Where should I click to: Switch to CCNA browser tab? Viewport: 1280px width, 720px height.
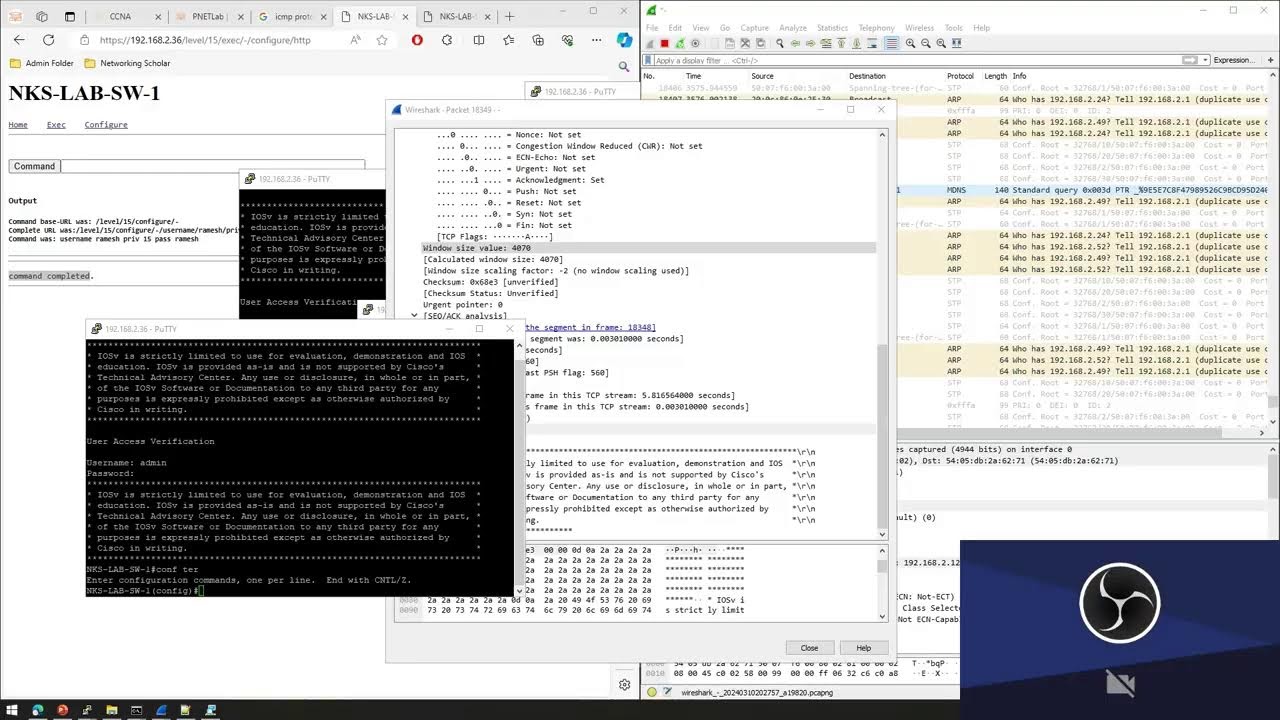pyautogui.click(x=126, y=16)
